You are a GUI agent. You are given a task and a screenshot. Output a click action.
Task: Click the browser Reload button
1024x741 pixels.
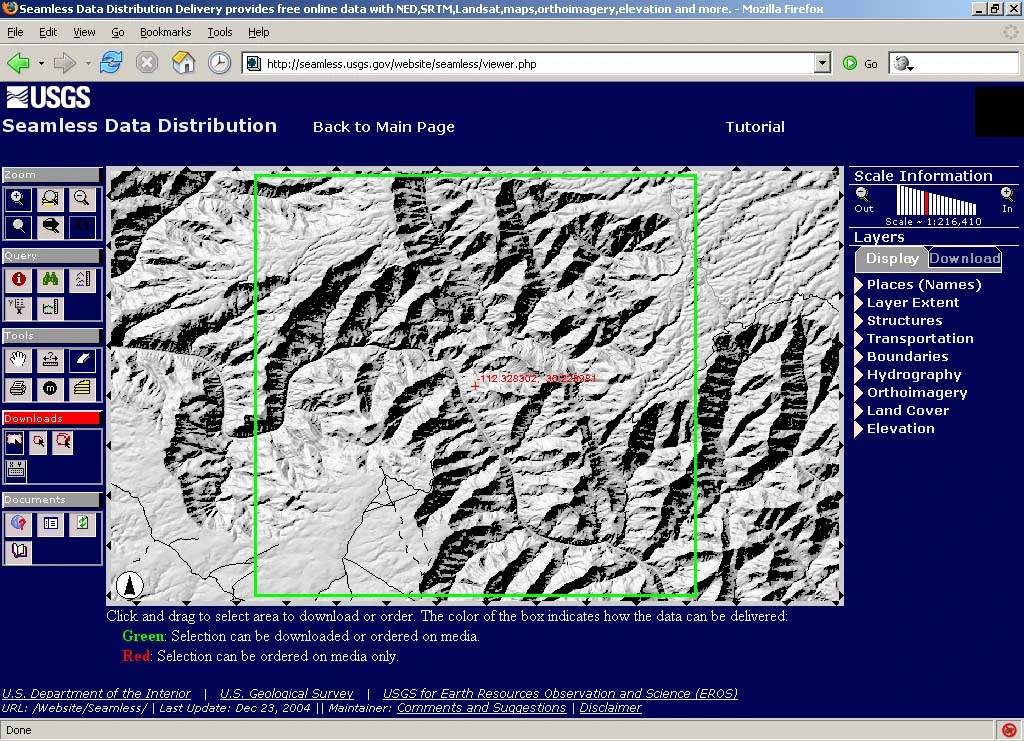pyautogui.click(x=111, y=63)
